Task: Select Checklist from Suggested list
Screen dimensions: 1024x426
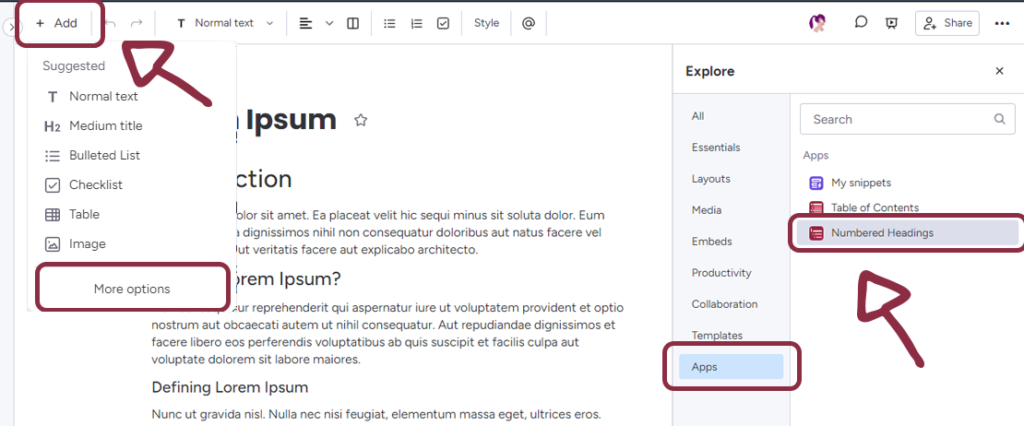Action: tap(95, 185)
